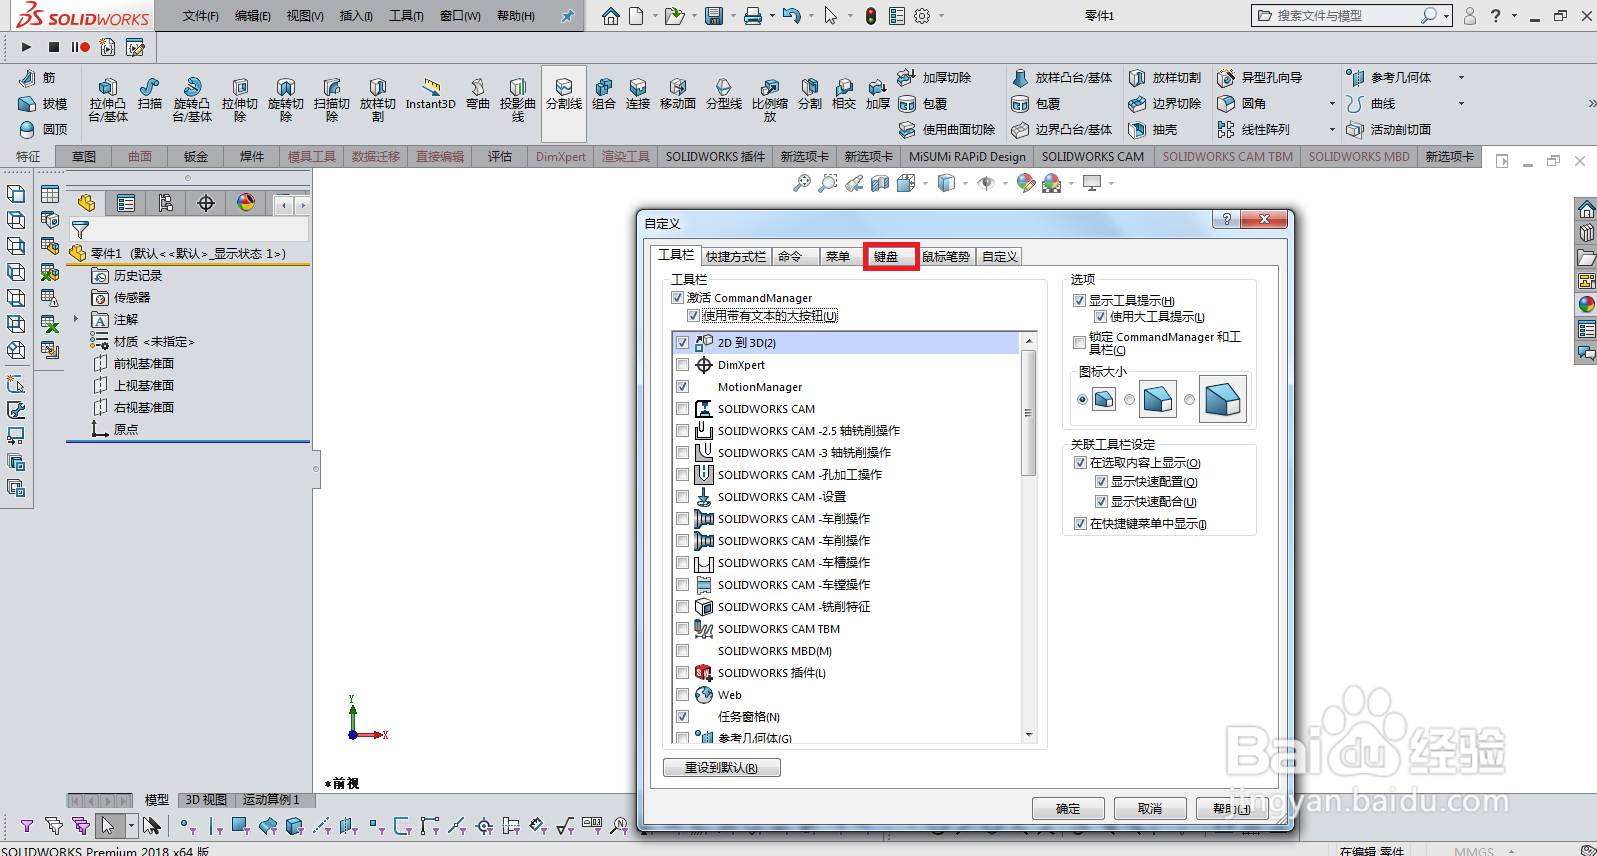Click the 确定 OK button

tap(1068, 809)
